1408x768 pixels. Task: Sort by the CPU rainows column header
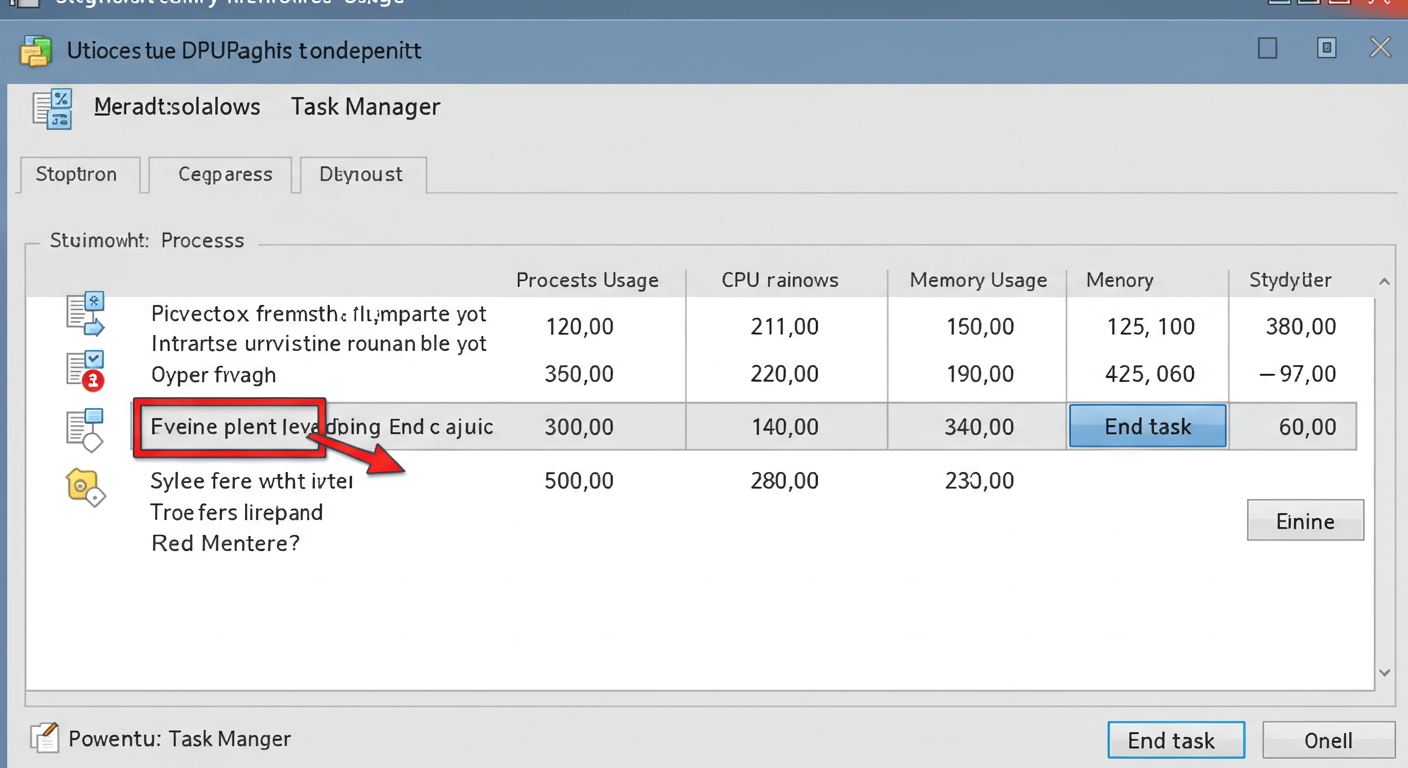pos(780,280)
